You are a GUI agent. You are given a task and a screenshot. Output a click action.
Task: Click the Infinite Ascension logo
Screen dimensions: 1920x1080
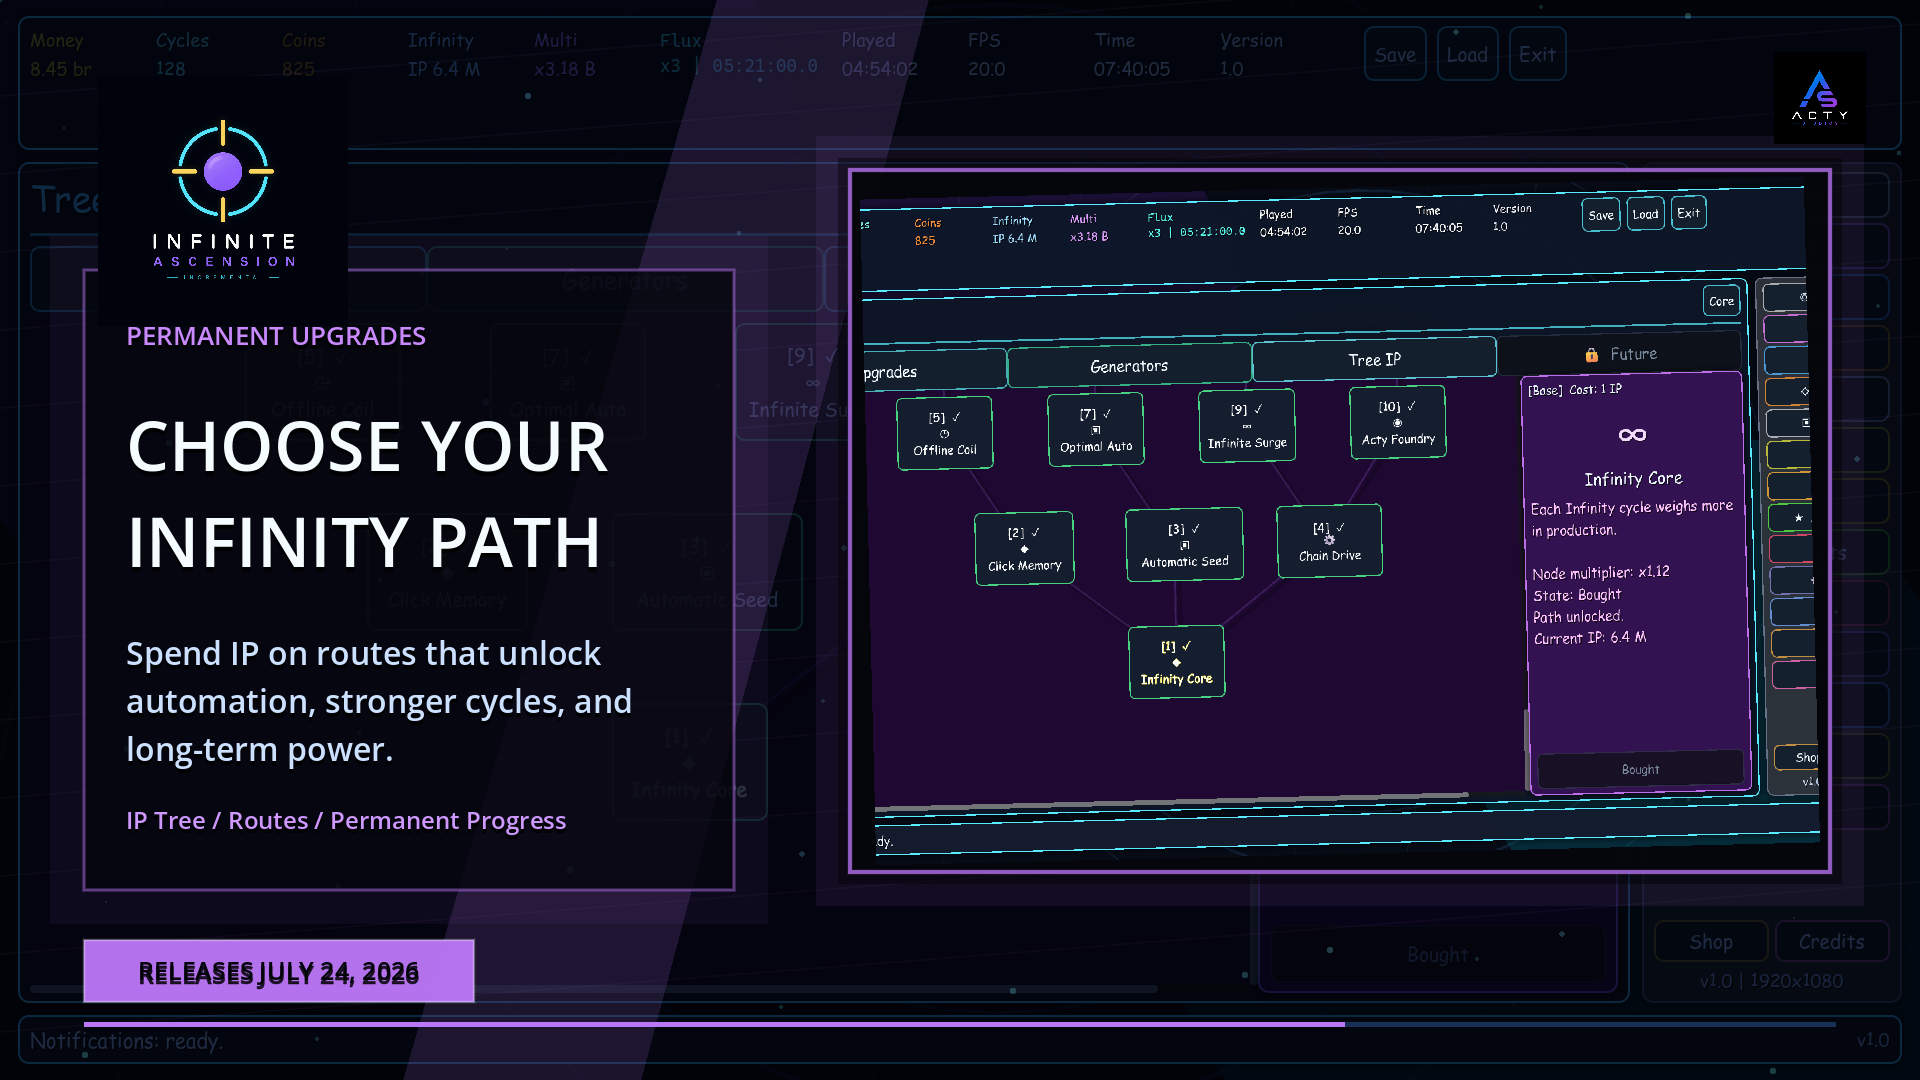(x=223, y=200)
